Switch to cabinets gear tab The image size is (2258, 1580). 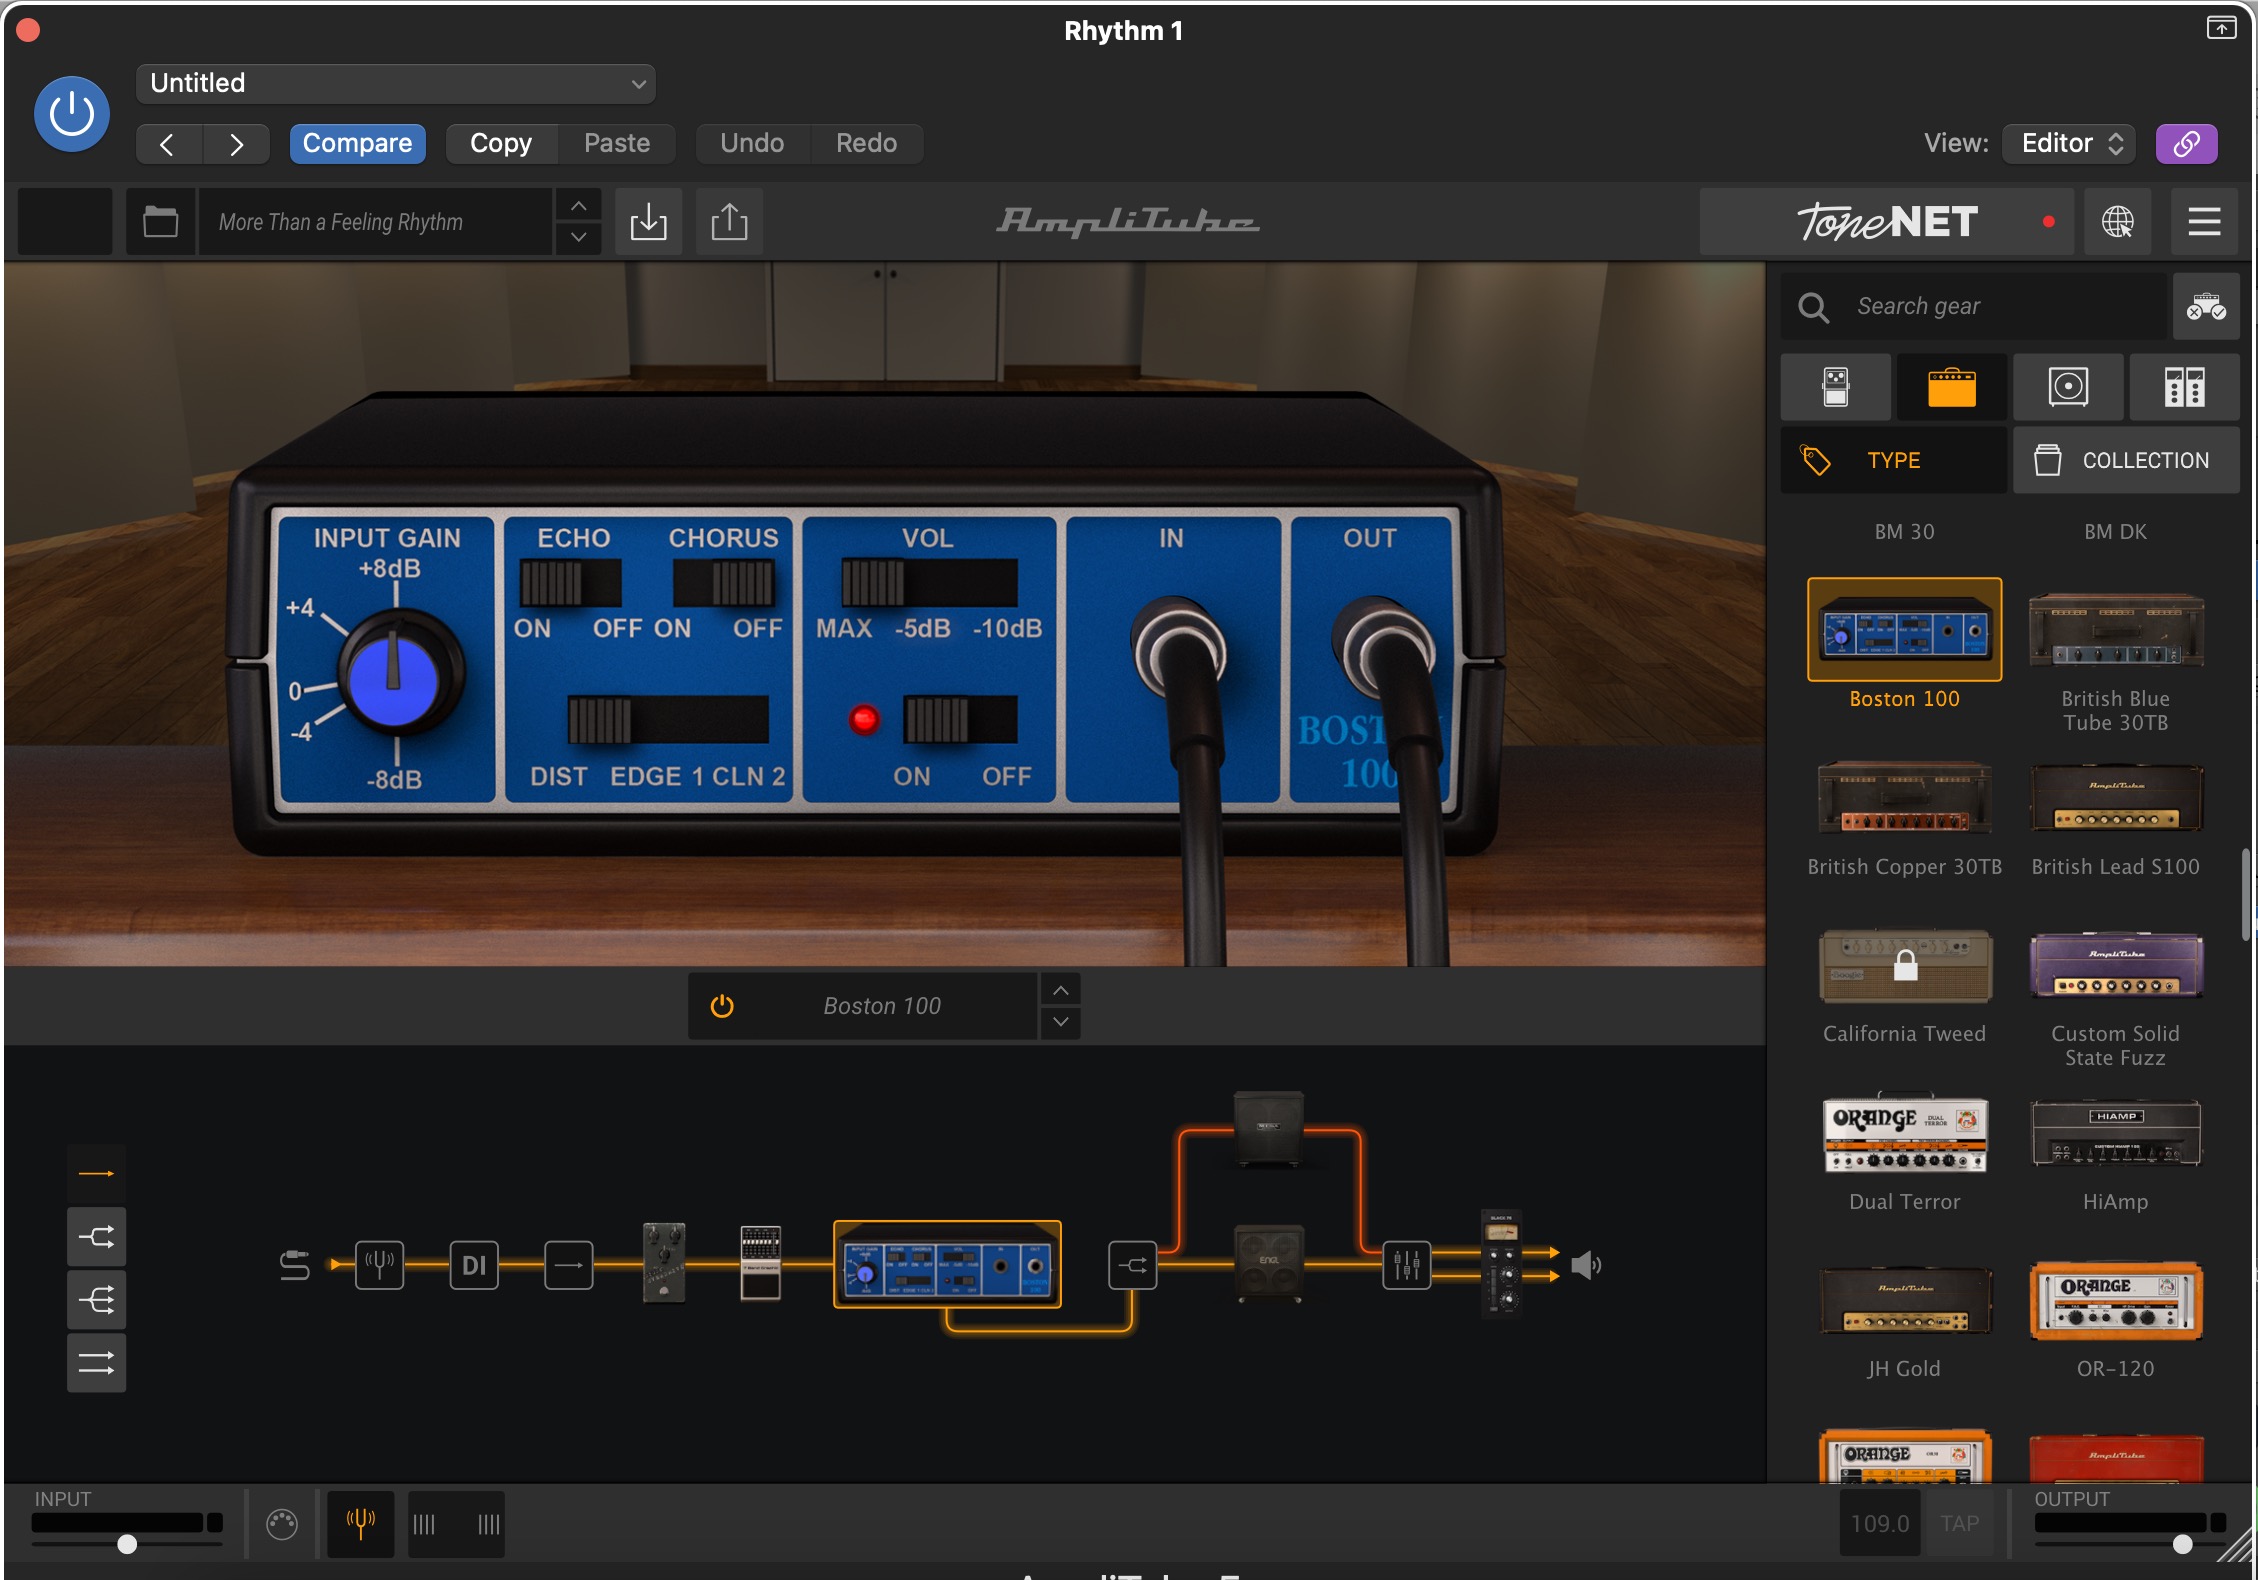2068,387
